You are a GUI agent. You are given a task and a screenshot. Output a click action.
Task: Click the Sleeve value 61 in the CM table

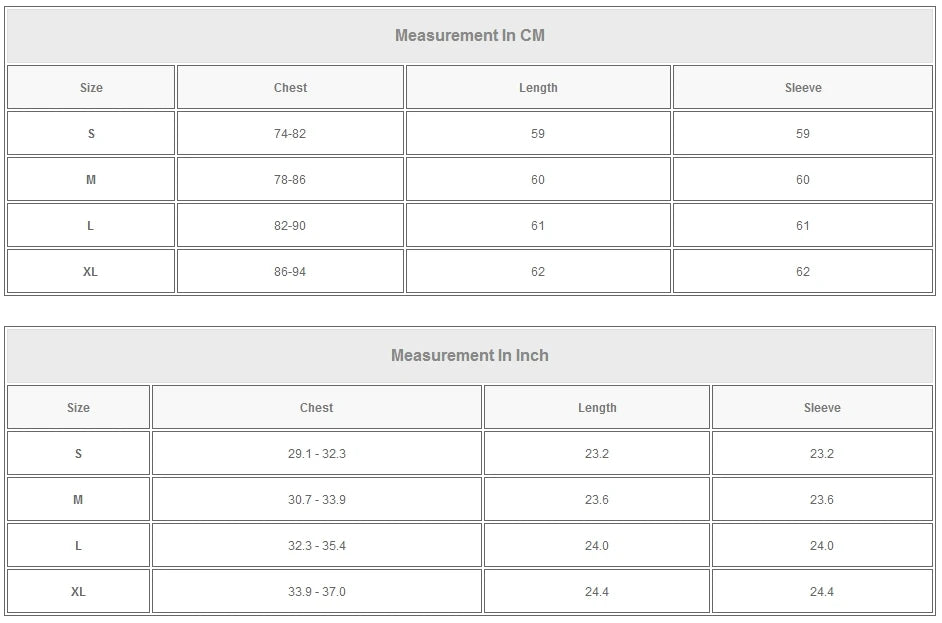point(803,226)
